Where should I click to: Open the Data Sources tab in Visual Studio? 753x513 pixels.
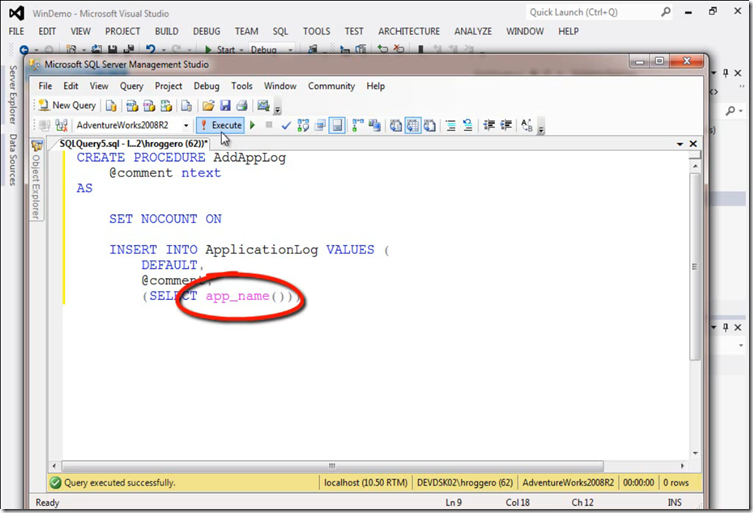(x=13, y=159)
